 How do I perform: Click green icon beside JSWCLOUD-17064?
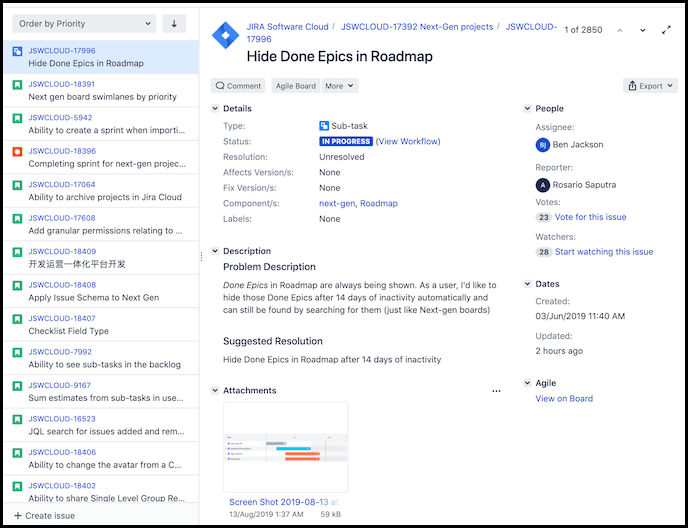[17, 185]
